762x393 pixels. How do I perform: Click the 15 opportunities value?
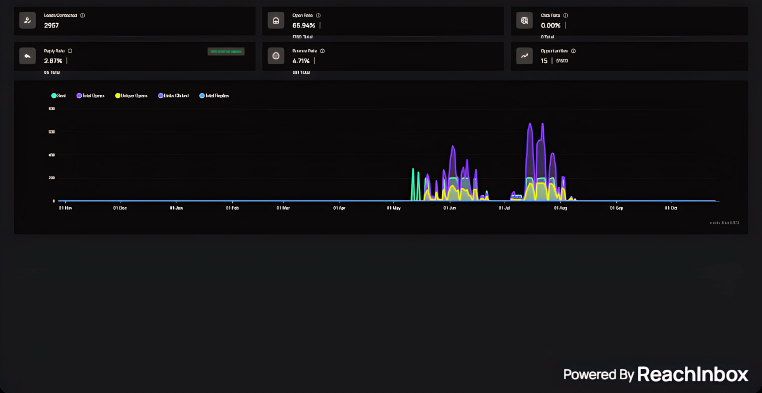(544, 61)
